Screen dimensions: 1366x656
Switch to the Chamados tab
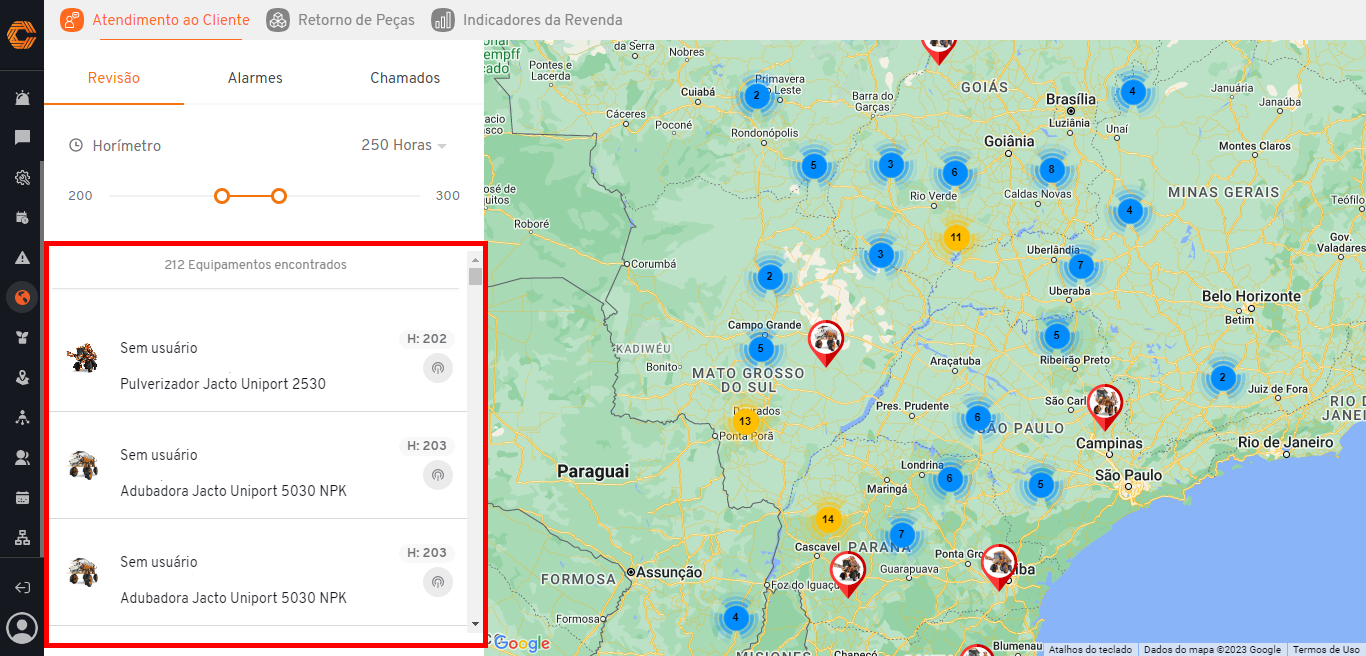[405, 78]
